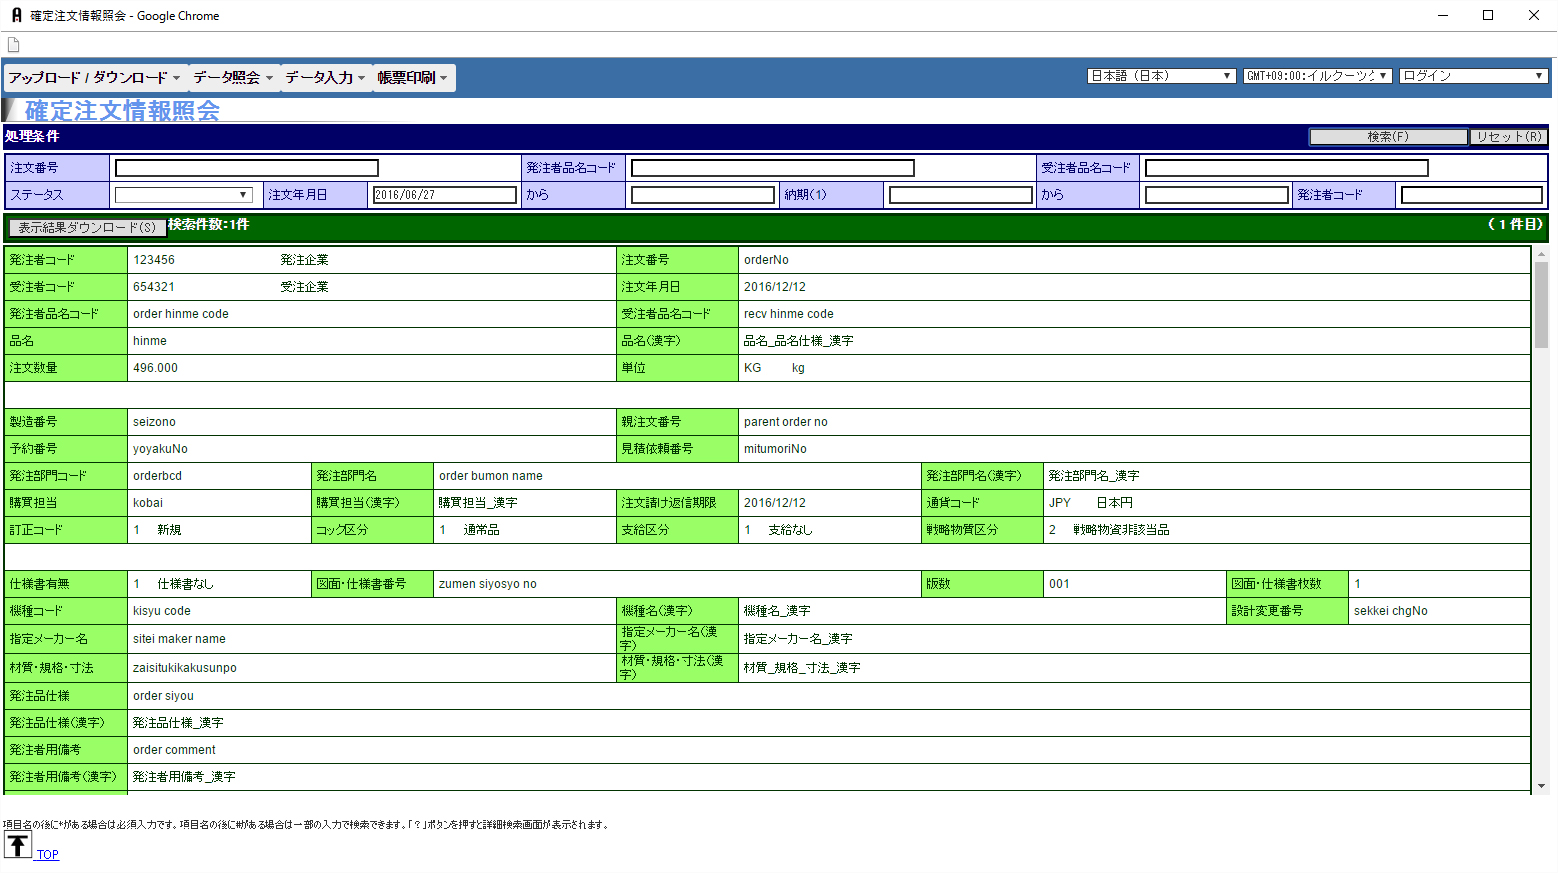Click the value order bumon name

click(x=491, y=476)
